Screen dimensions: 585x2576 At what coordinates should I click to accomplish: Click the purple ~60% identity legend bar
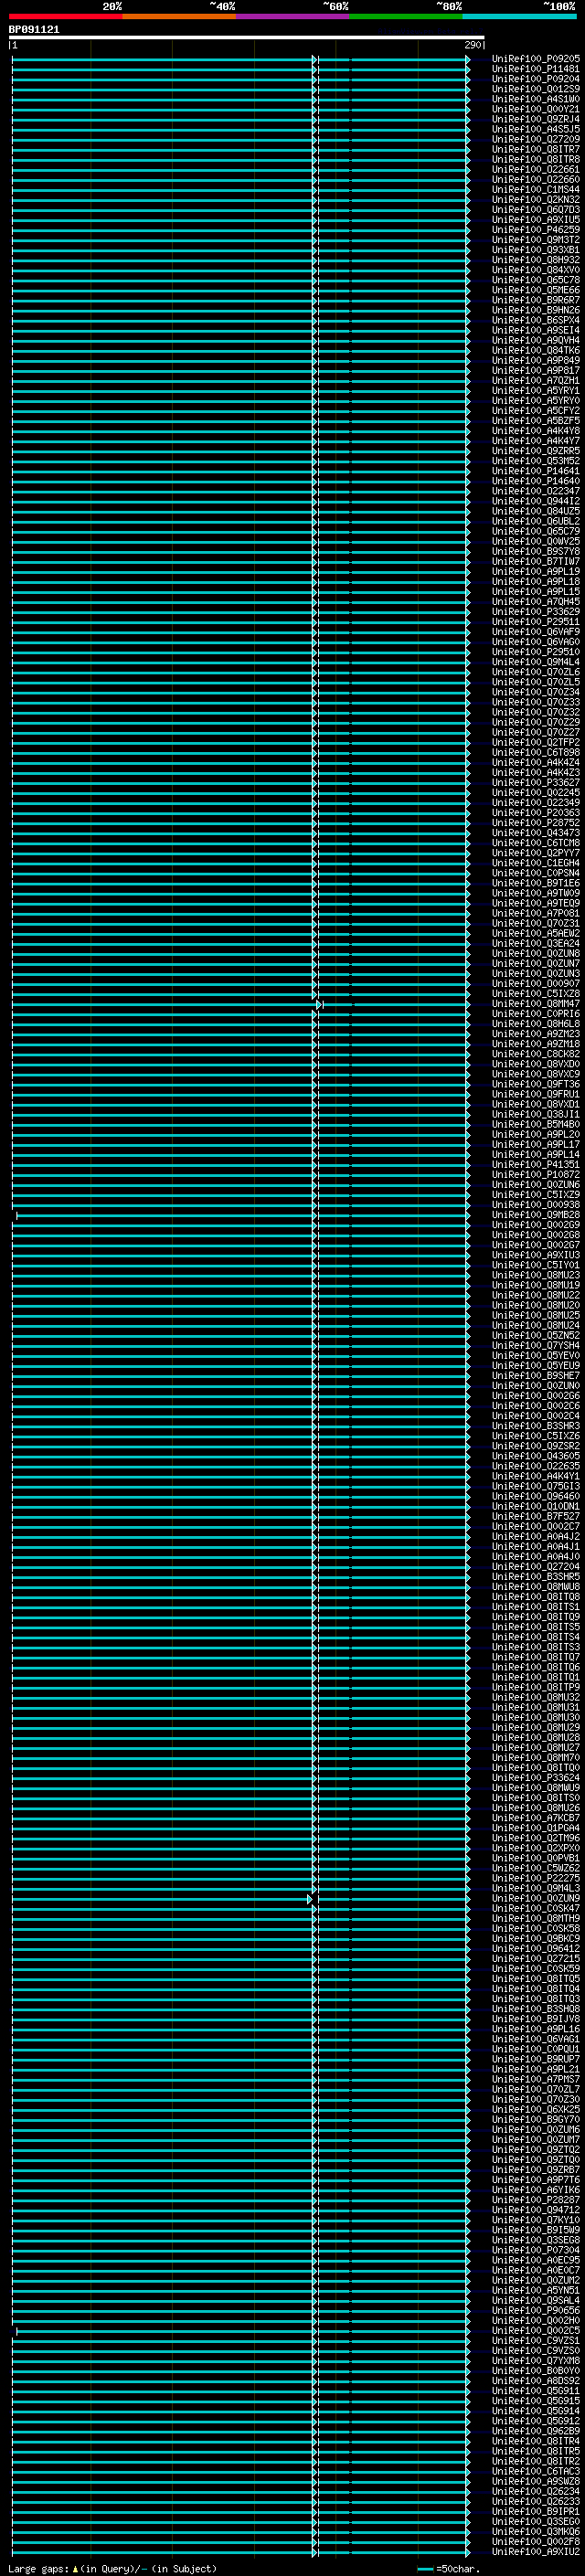(293, 16)
